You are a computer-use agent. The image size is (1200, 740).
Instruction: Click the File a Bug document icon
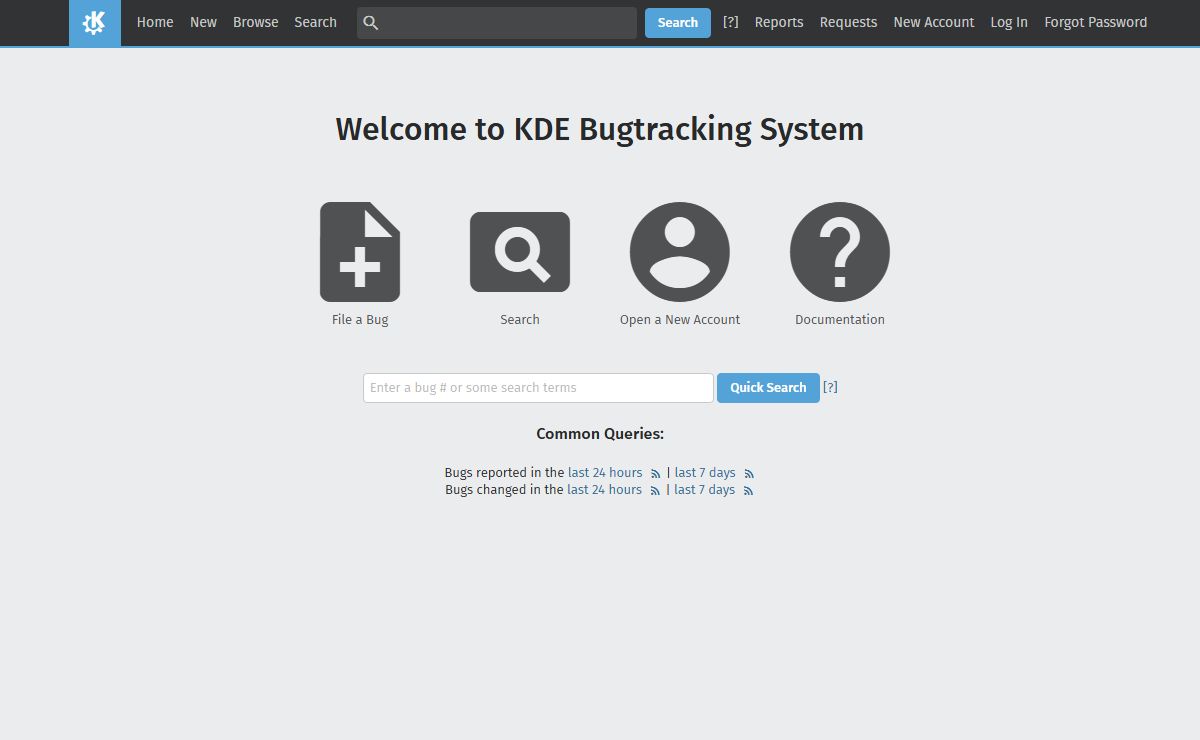[x=360, y=252]
